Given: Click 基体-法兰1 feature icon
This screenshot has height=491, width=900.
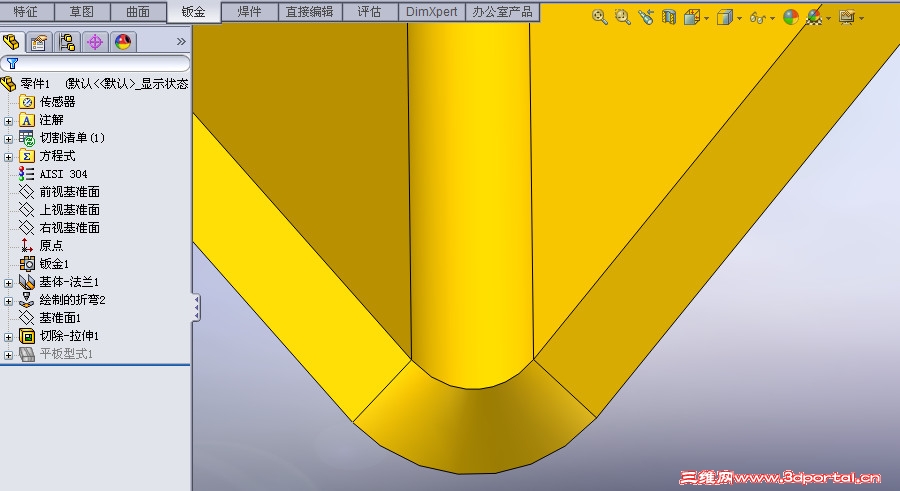Looking at the screenshot, I should [26, 281].
